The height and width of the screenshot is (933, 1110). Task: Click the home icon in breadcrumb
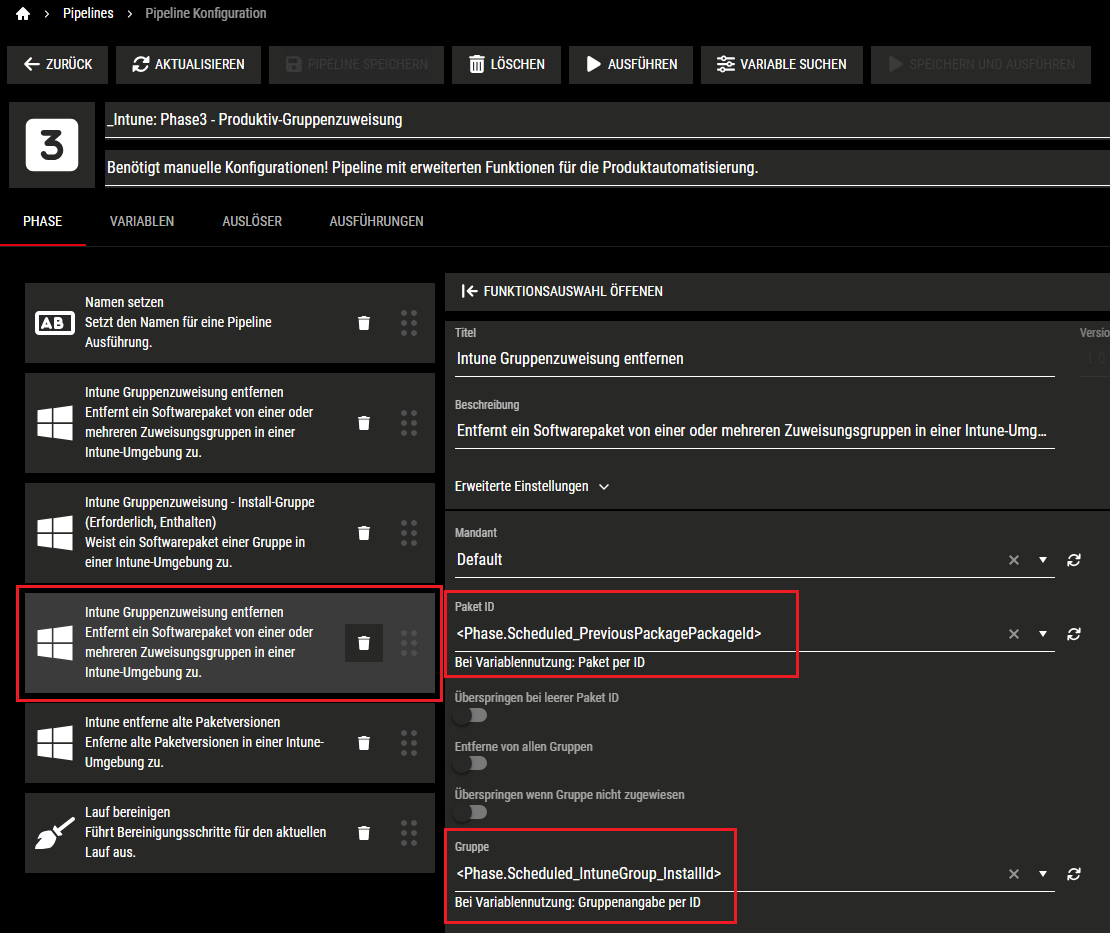click(23, 14)
